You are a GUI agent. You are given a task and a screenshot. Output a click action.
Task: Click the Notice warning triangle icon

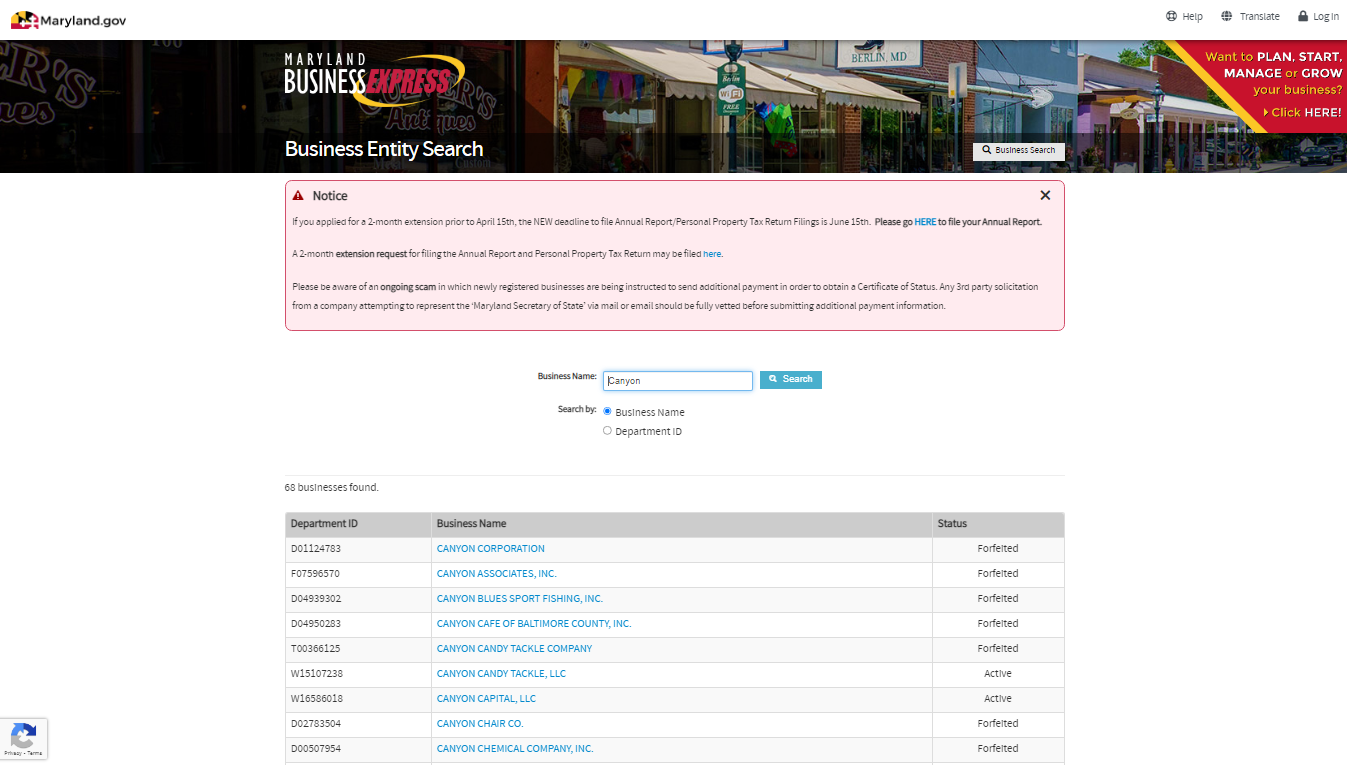pos(298,196)
